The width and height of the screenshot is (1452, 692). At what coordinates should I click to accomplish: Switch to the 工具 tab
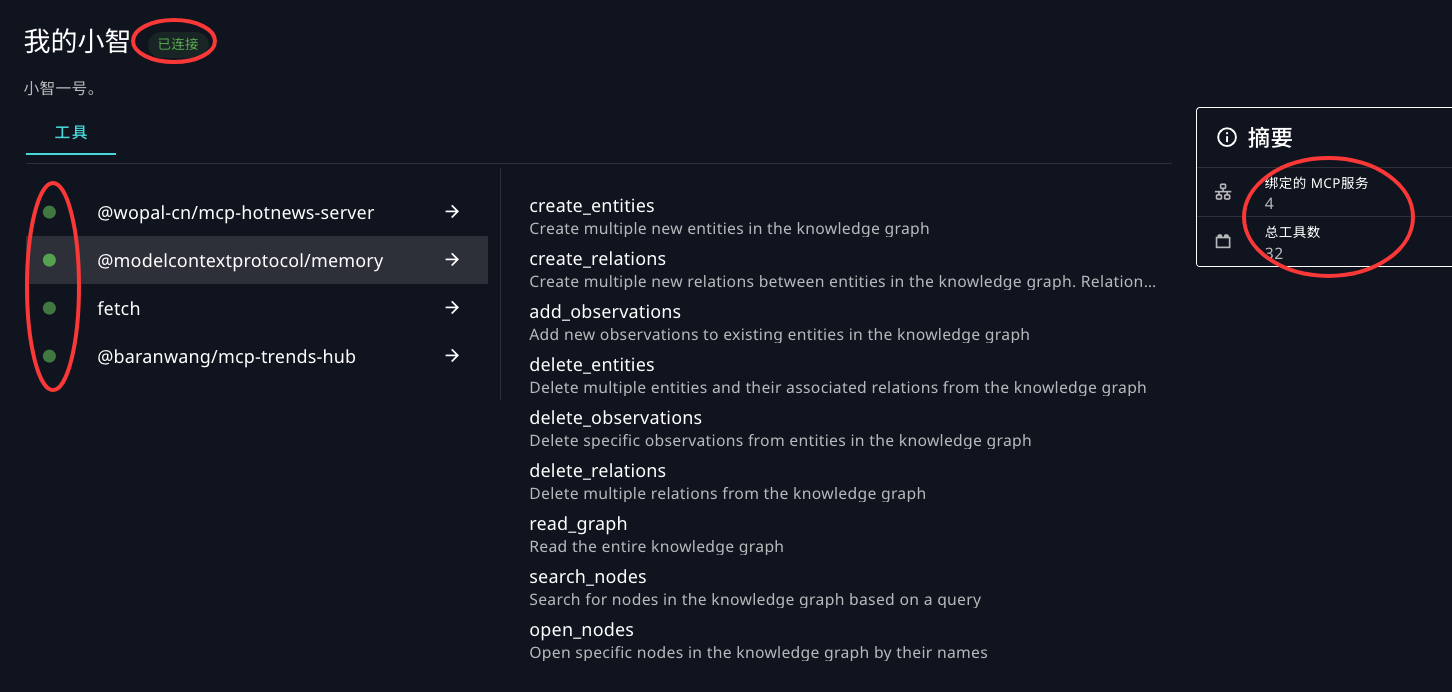(x=71, y=132)
